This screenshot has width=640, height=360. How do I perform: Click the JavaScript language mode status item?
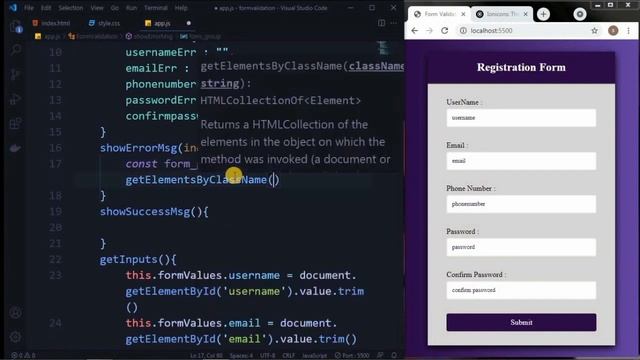click(314, 356)
